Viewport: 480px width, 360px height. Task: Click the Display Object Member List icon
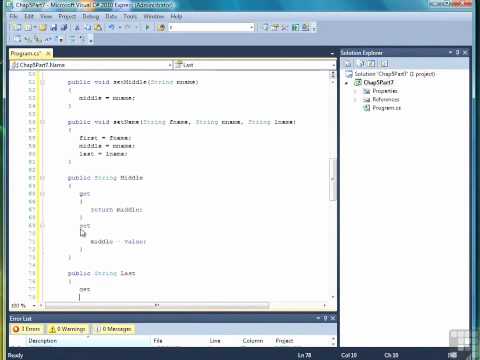click(x=18, y=39)
